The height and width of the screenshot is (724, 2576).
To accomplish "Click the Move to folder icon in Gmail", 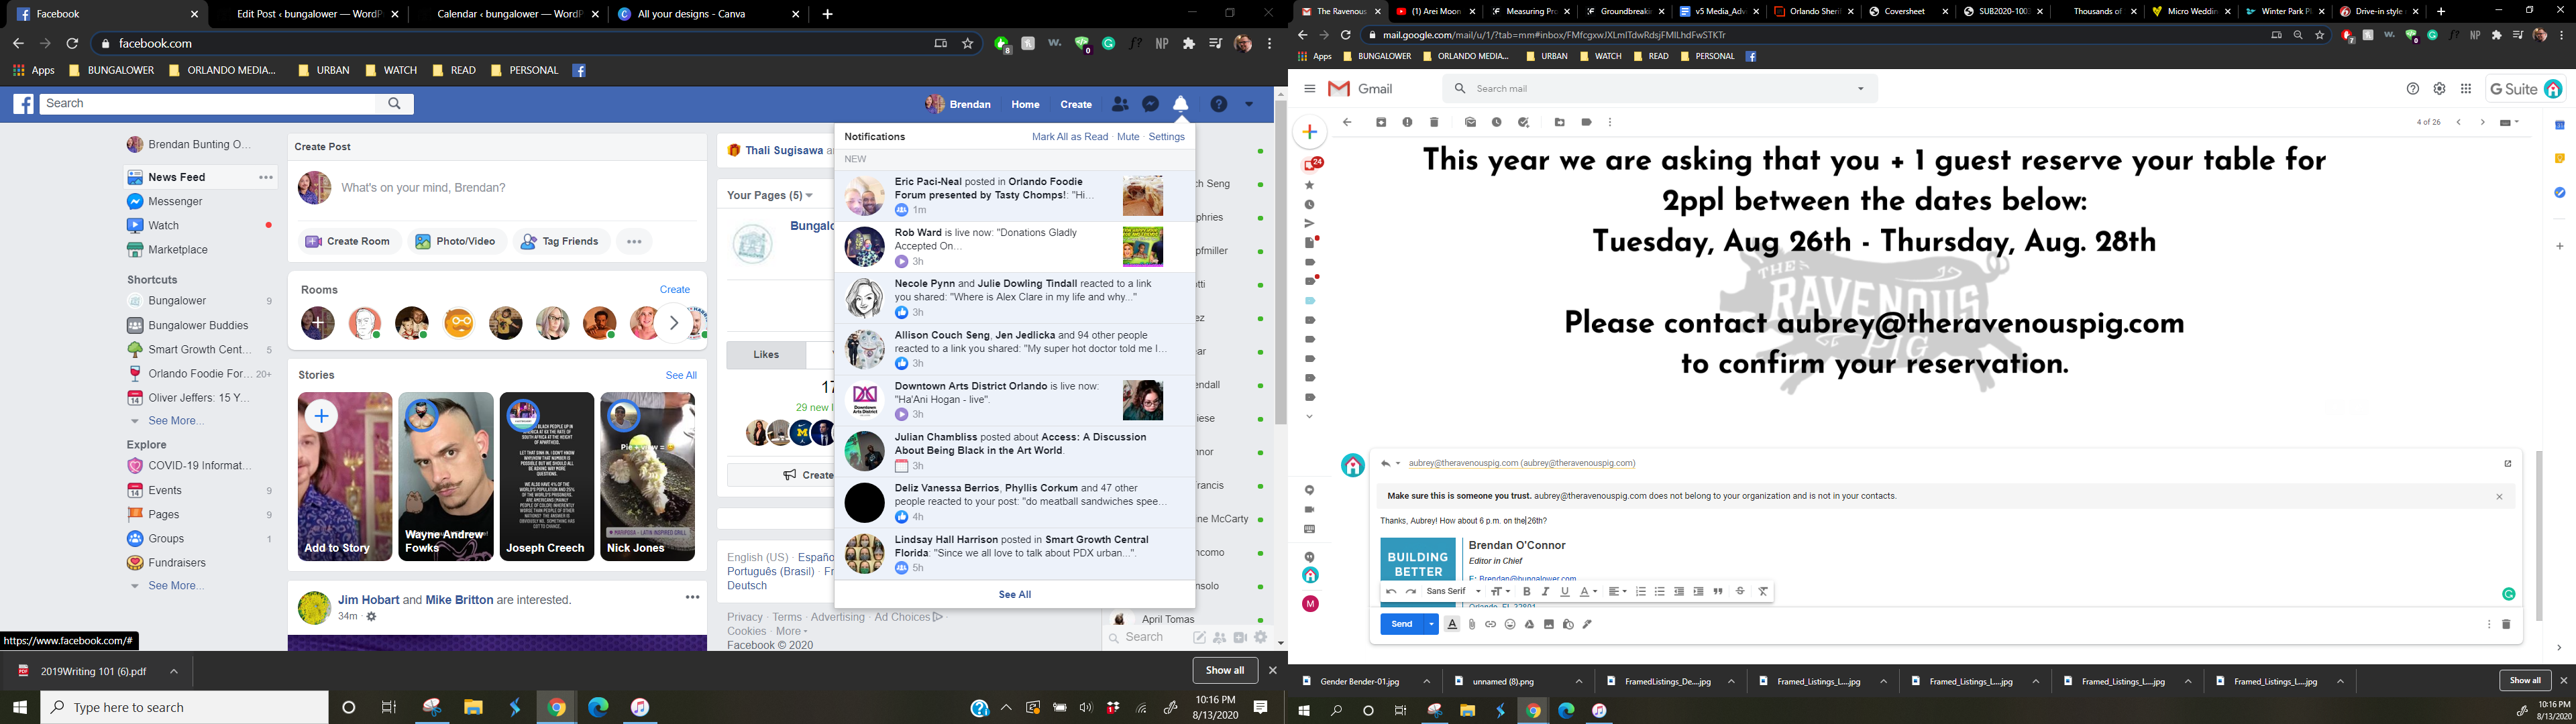I will (x=1560, y=123).
